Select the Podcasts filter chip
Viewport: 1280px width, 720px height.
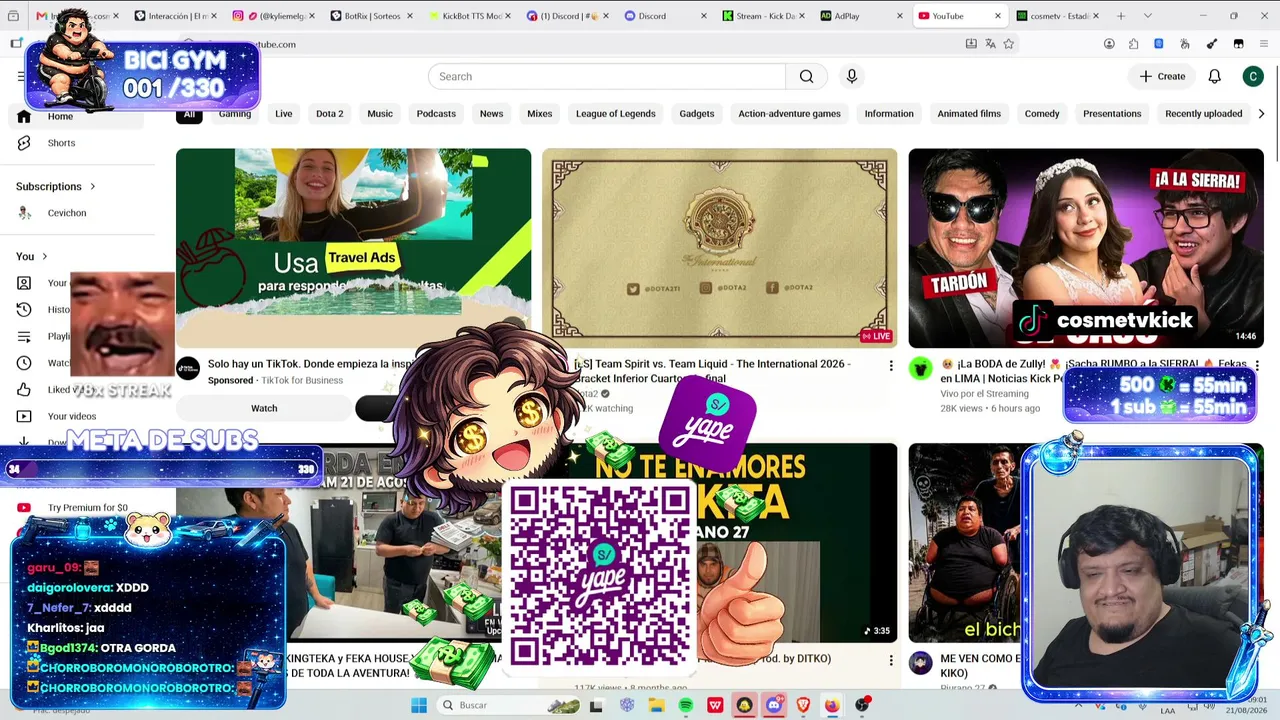[436, 114]
